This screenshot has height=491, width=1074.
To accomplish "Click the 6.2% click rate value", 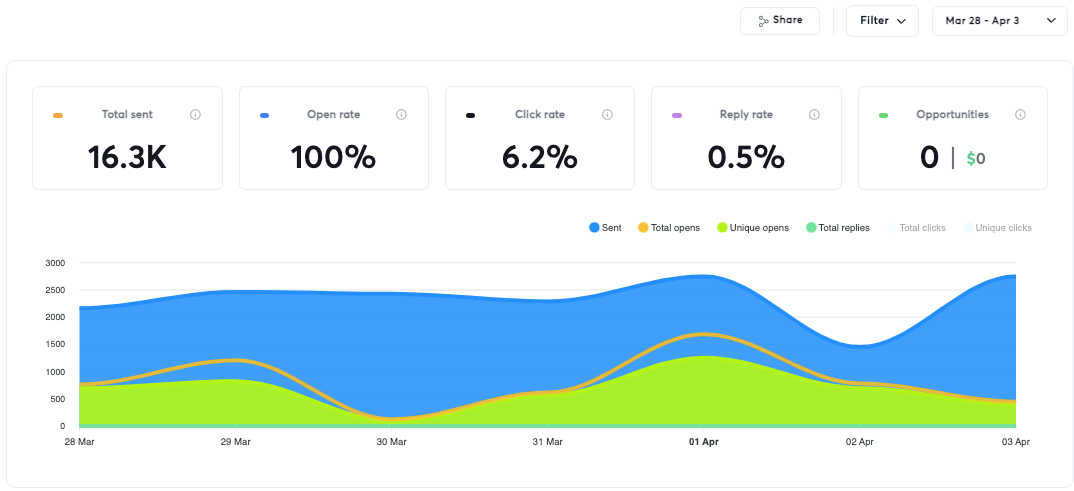I will (x=539, y=157).
